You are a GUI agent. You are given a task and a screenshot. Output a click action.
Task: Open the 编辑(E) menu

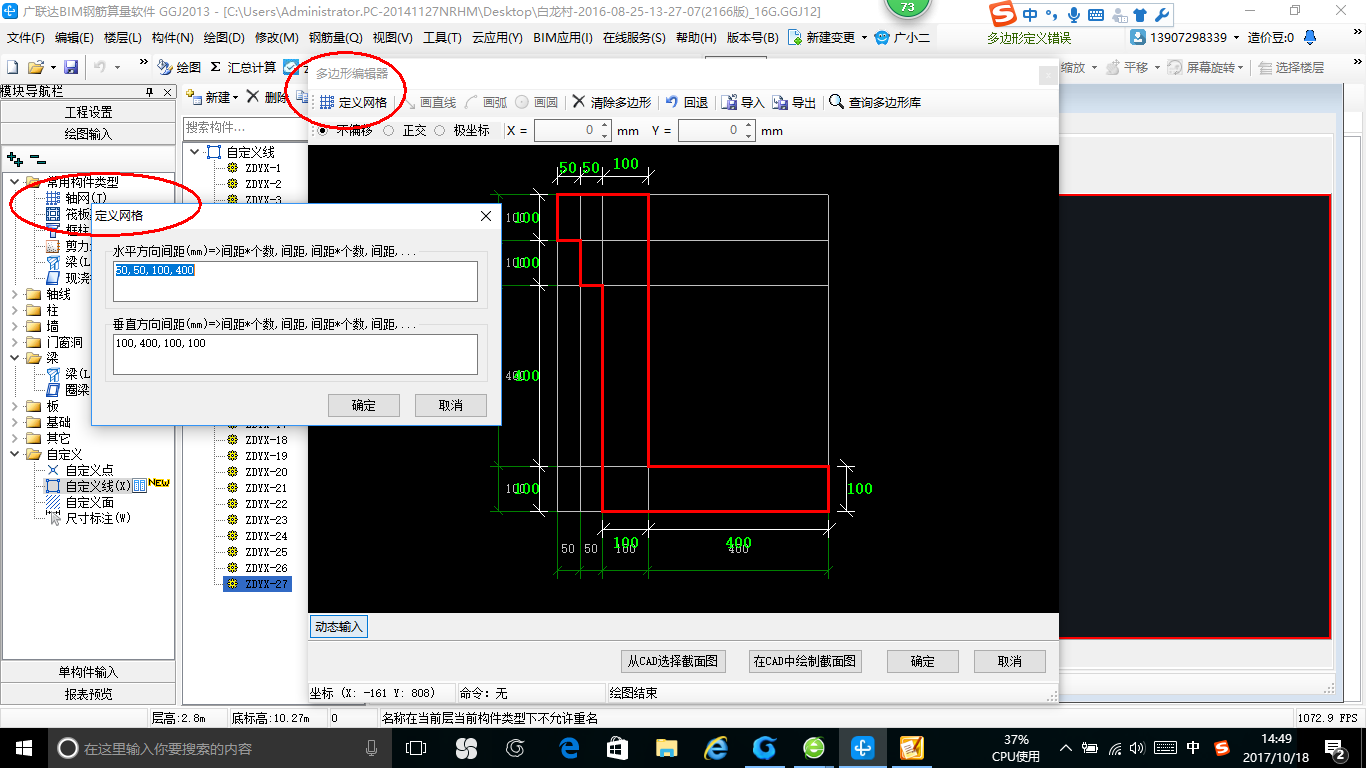click(74, 38)
